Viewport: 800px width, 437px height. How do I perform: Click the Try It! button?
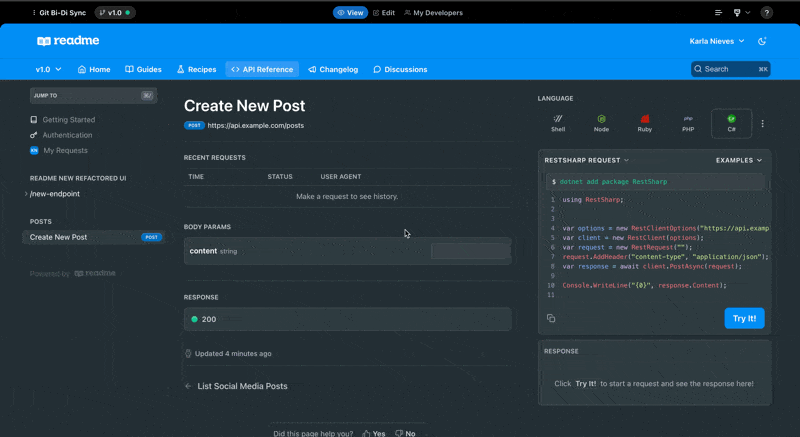[x=744, y=318]
